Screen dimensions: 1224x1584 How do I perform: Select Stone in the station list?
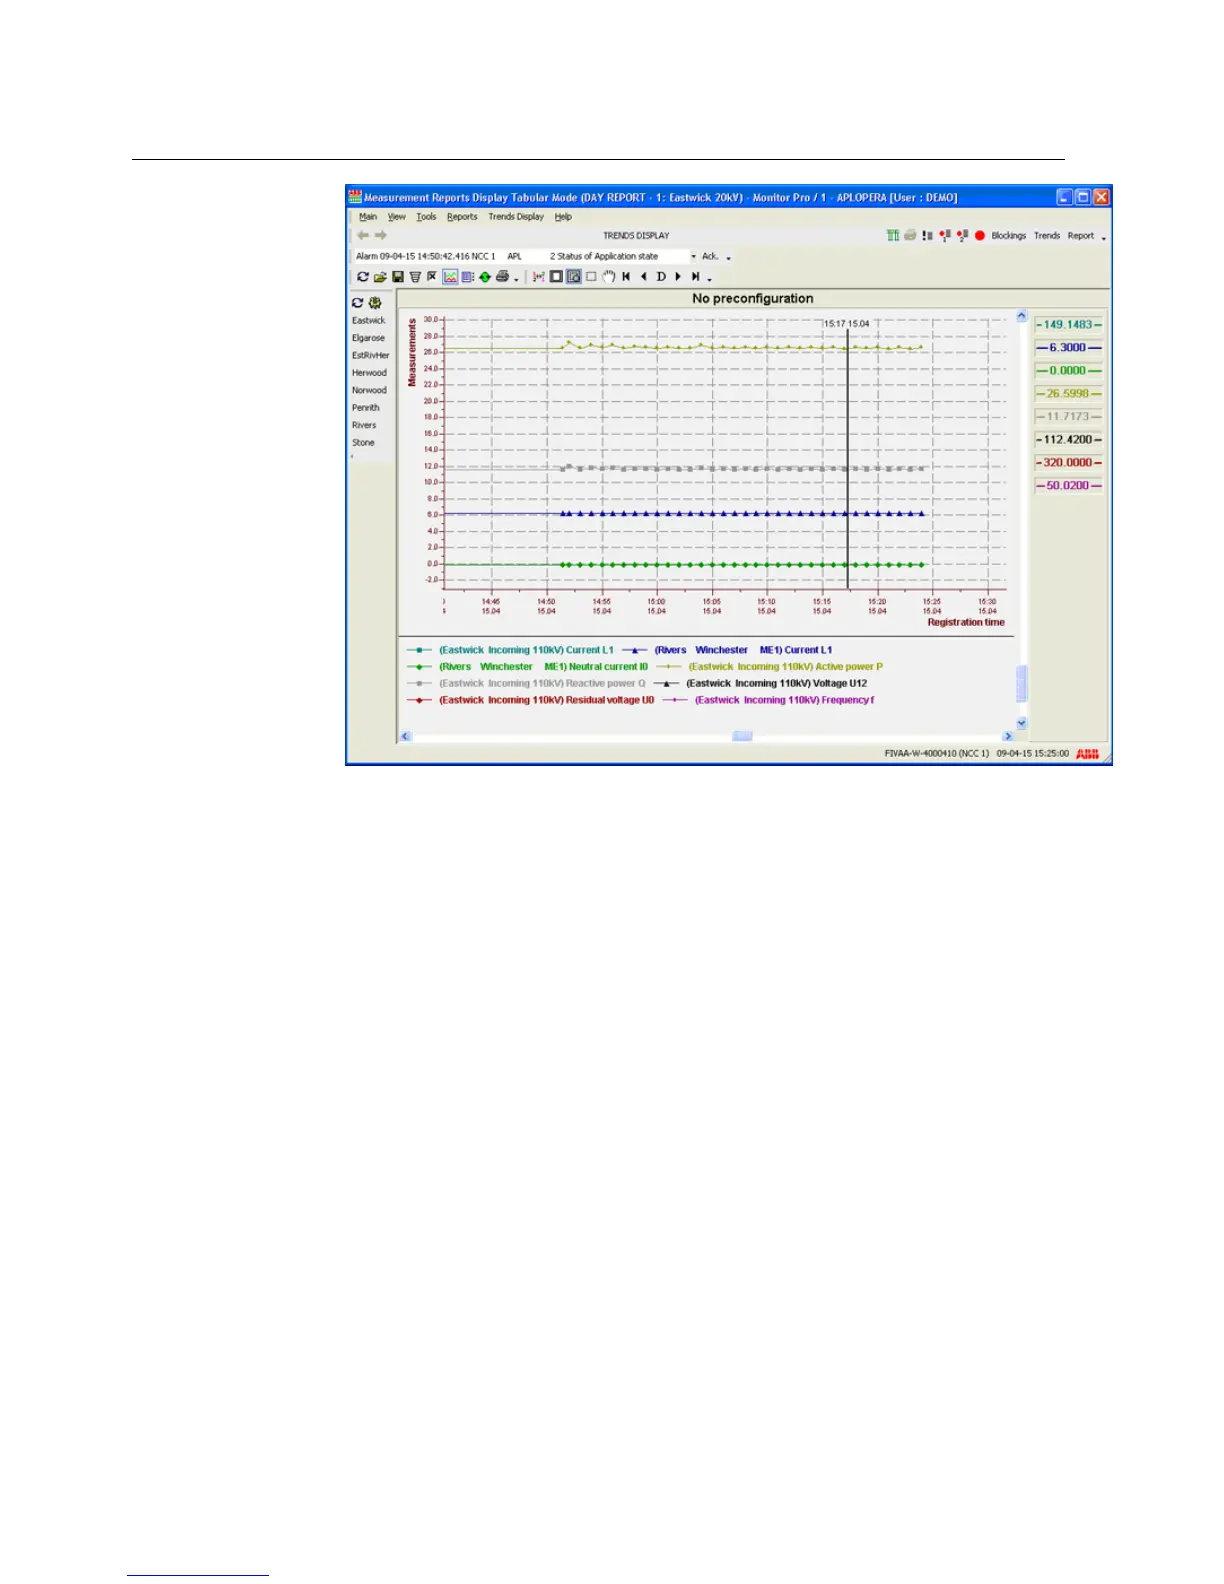click(363, 443)
